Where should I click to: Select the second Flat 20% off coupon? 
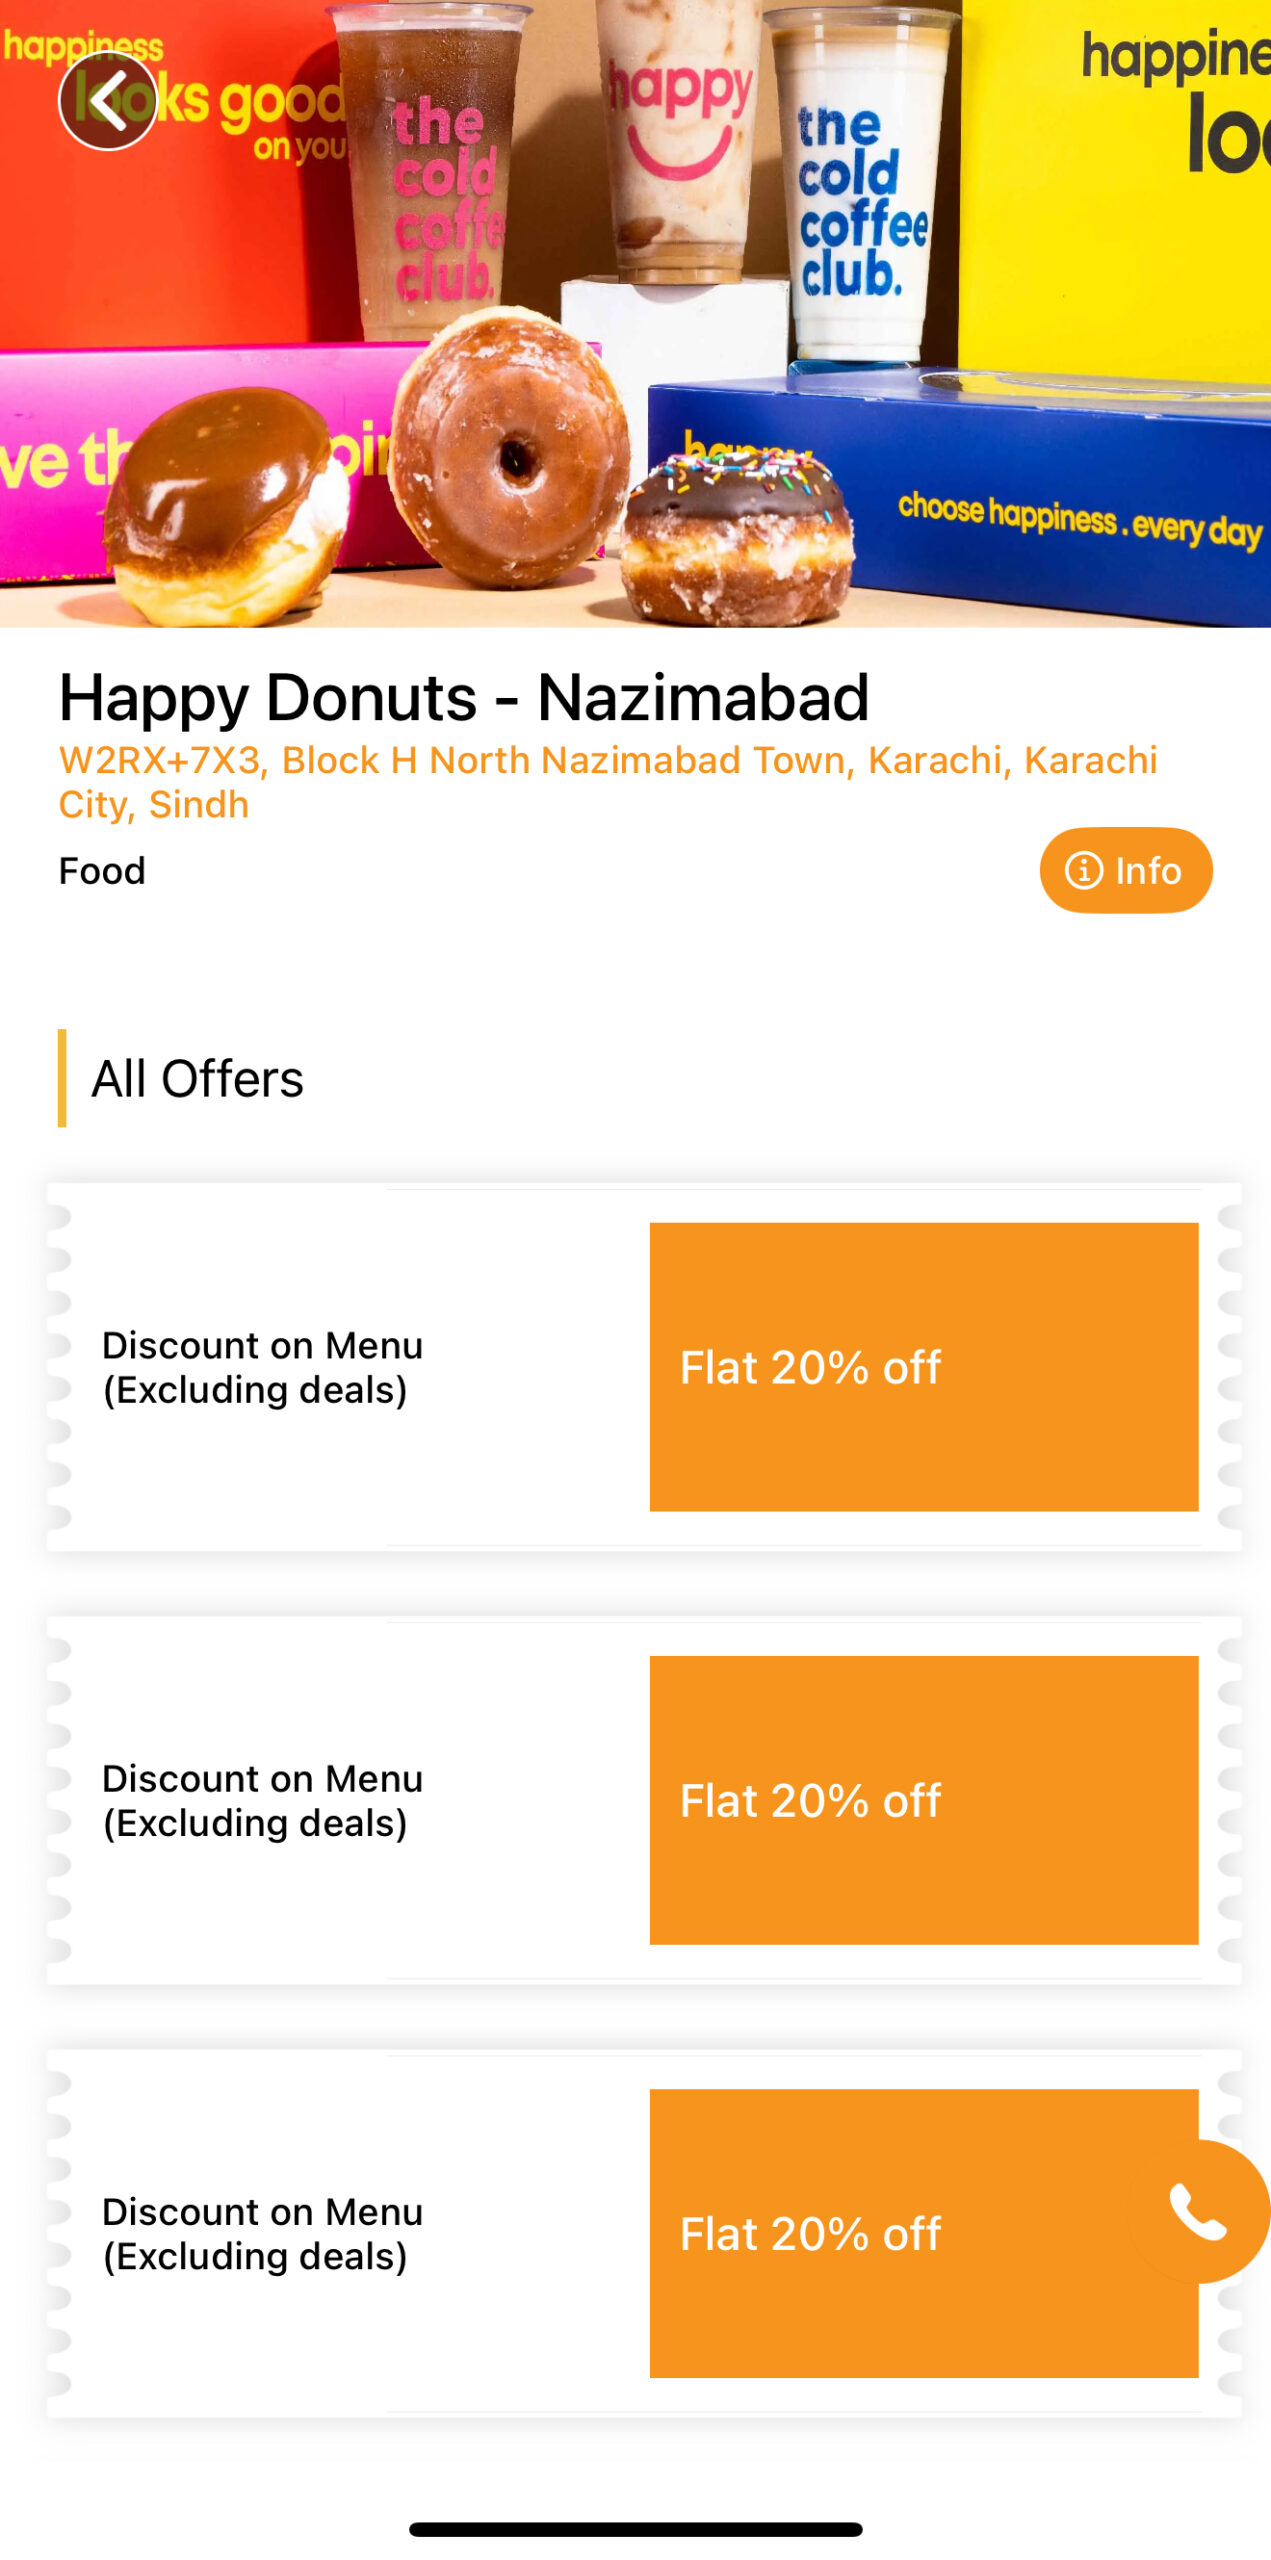[923, 1799]
